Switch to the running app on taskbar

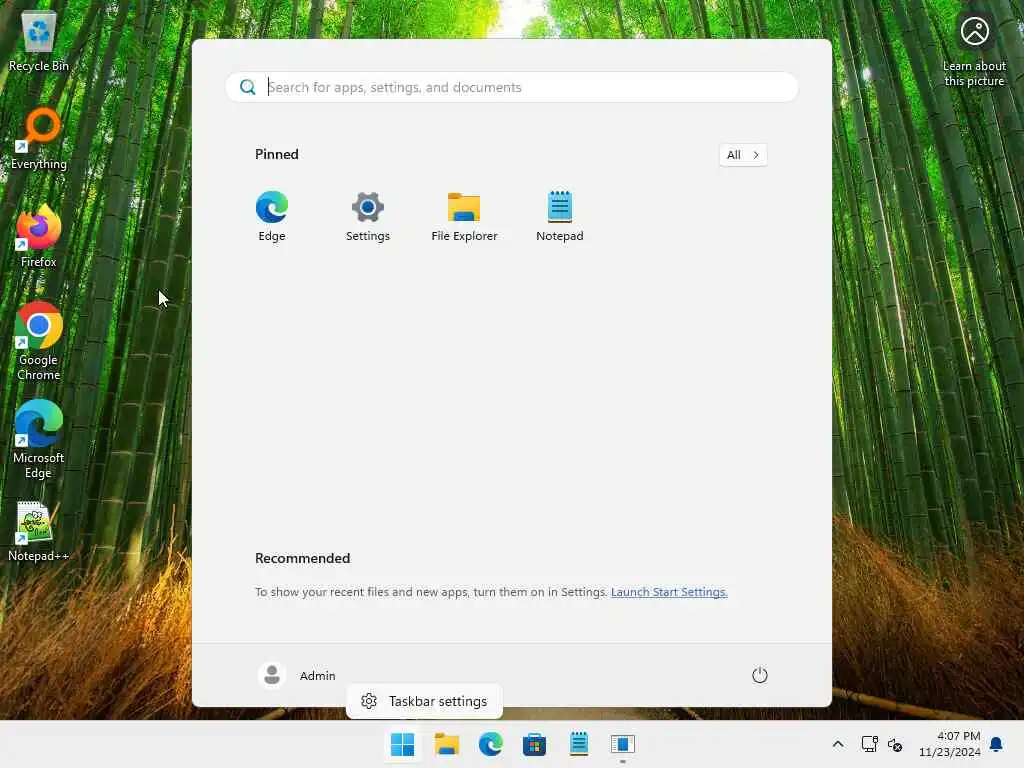[x=622, y=744]
